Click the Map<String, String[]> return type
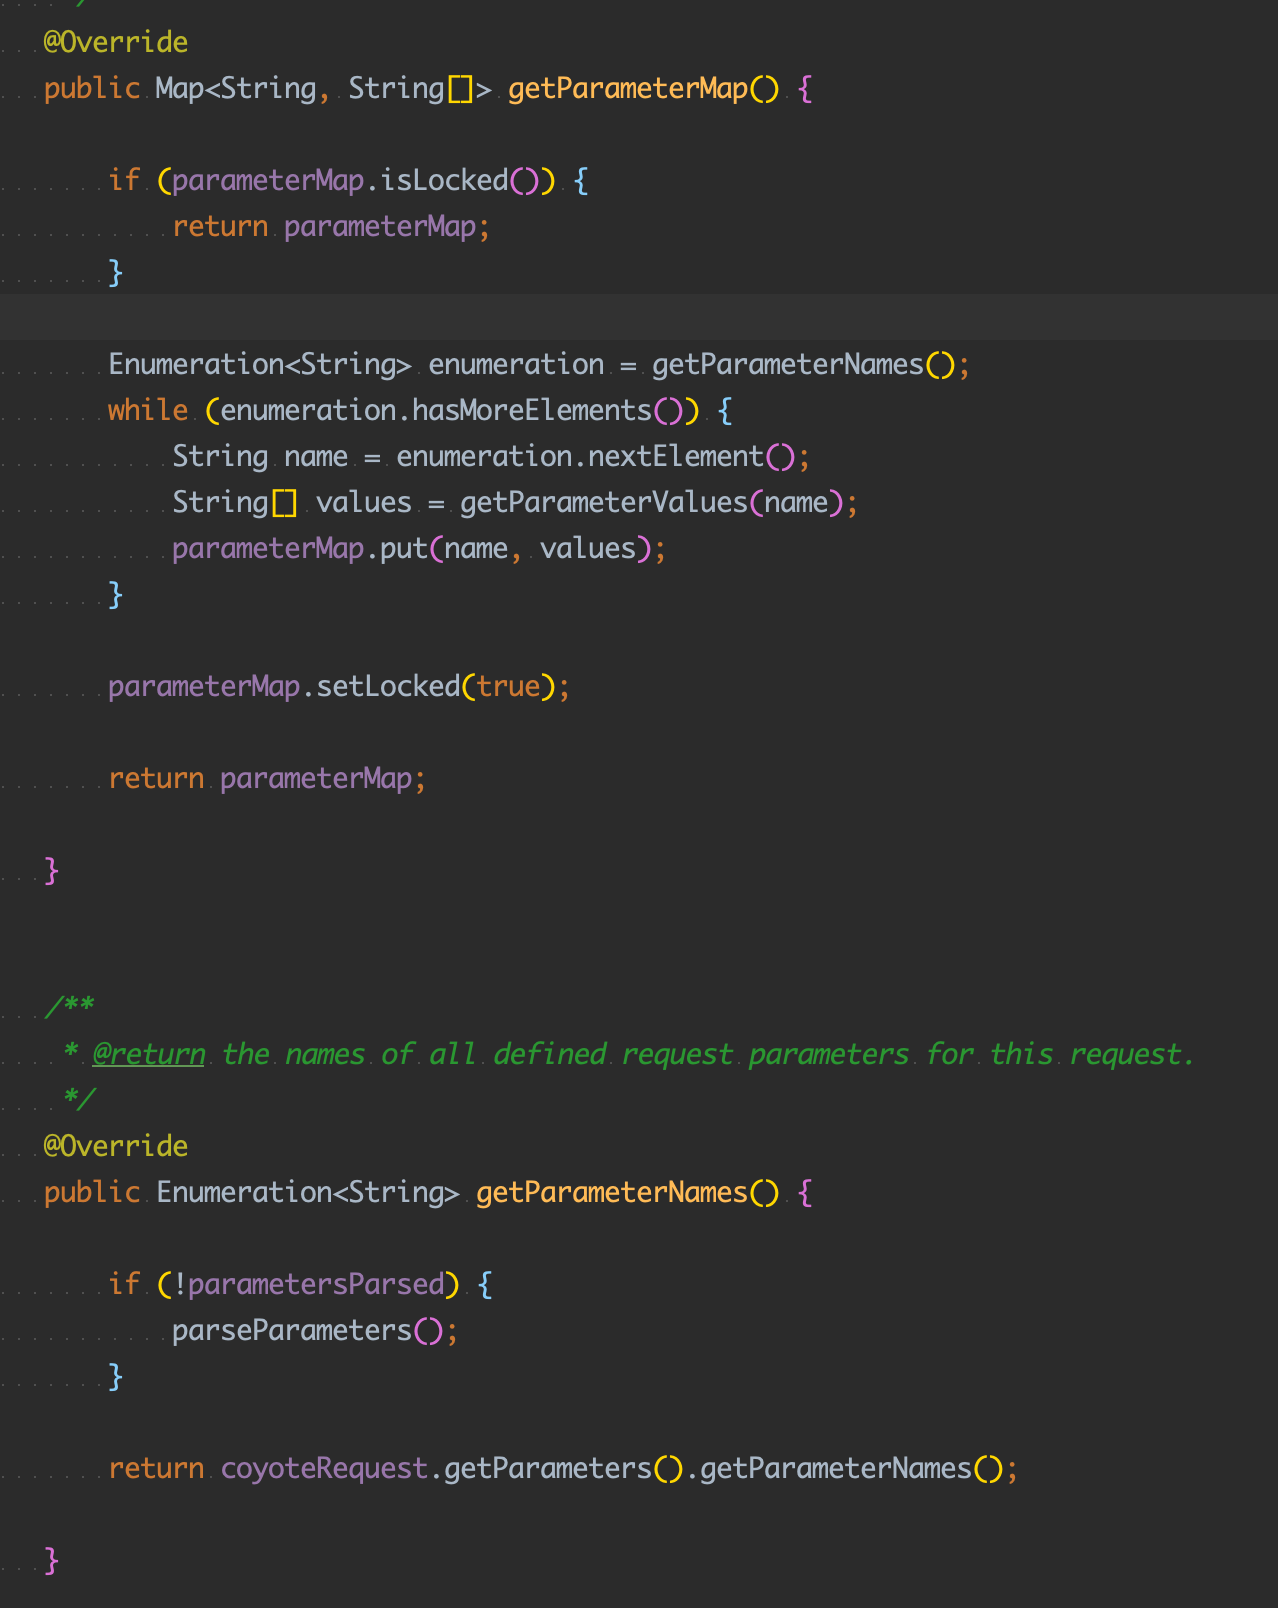Viewport: 1278px width, 1608px height. point(324,88)
